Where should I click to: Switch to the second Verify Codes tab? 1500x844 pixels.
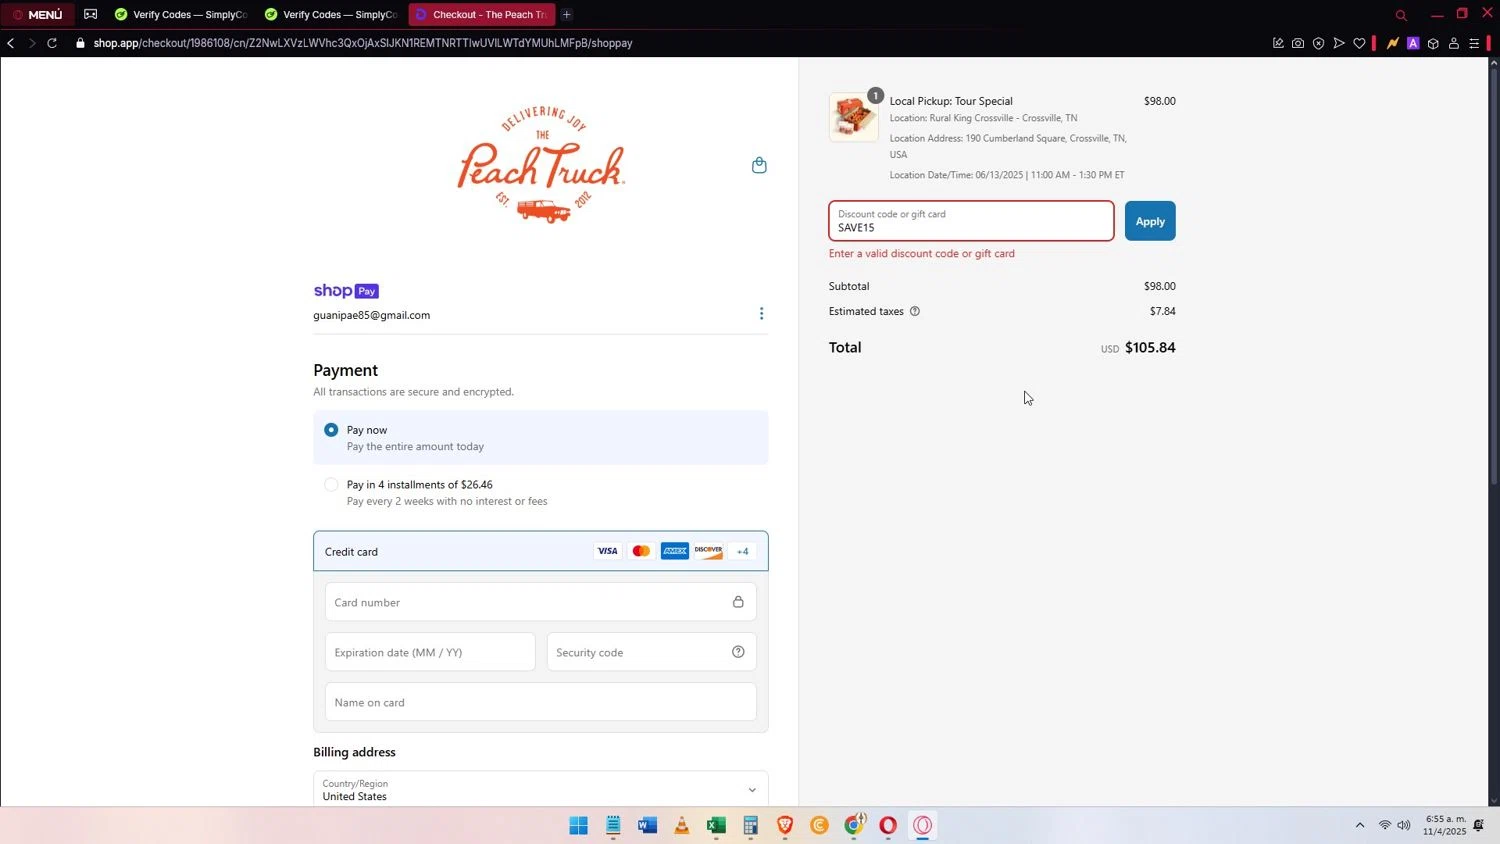[331, 14]
